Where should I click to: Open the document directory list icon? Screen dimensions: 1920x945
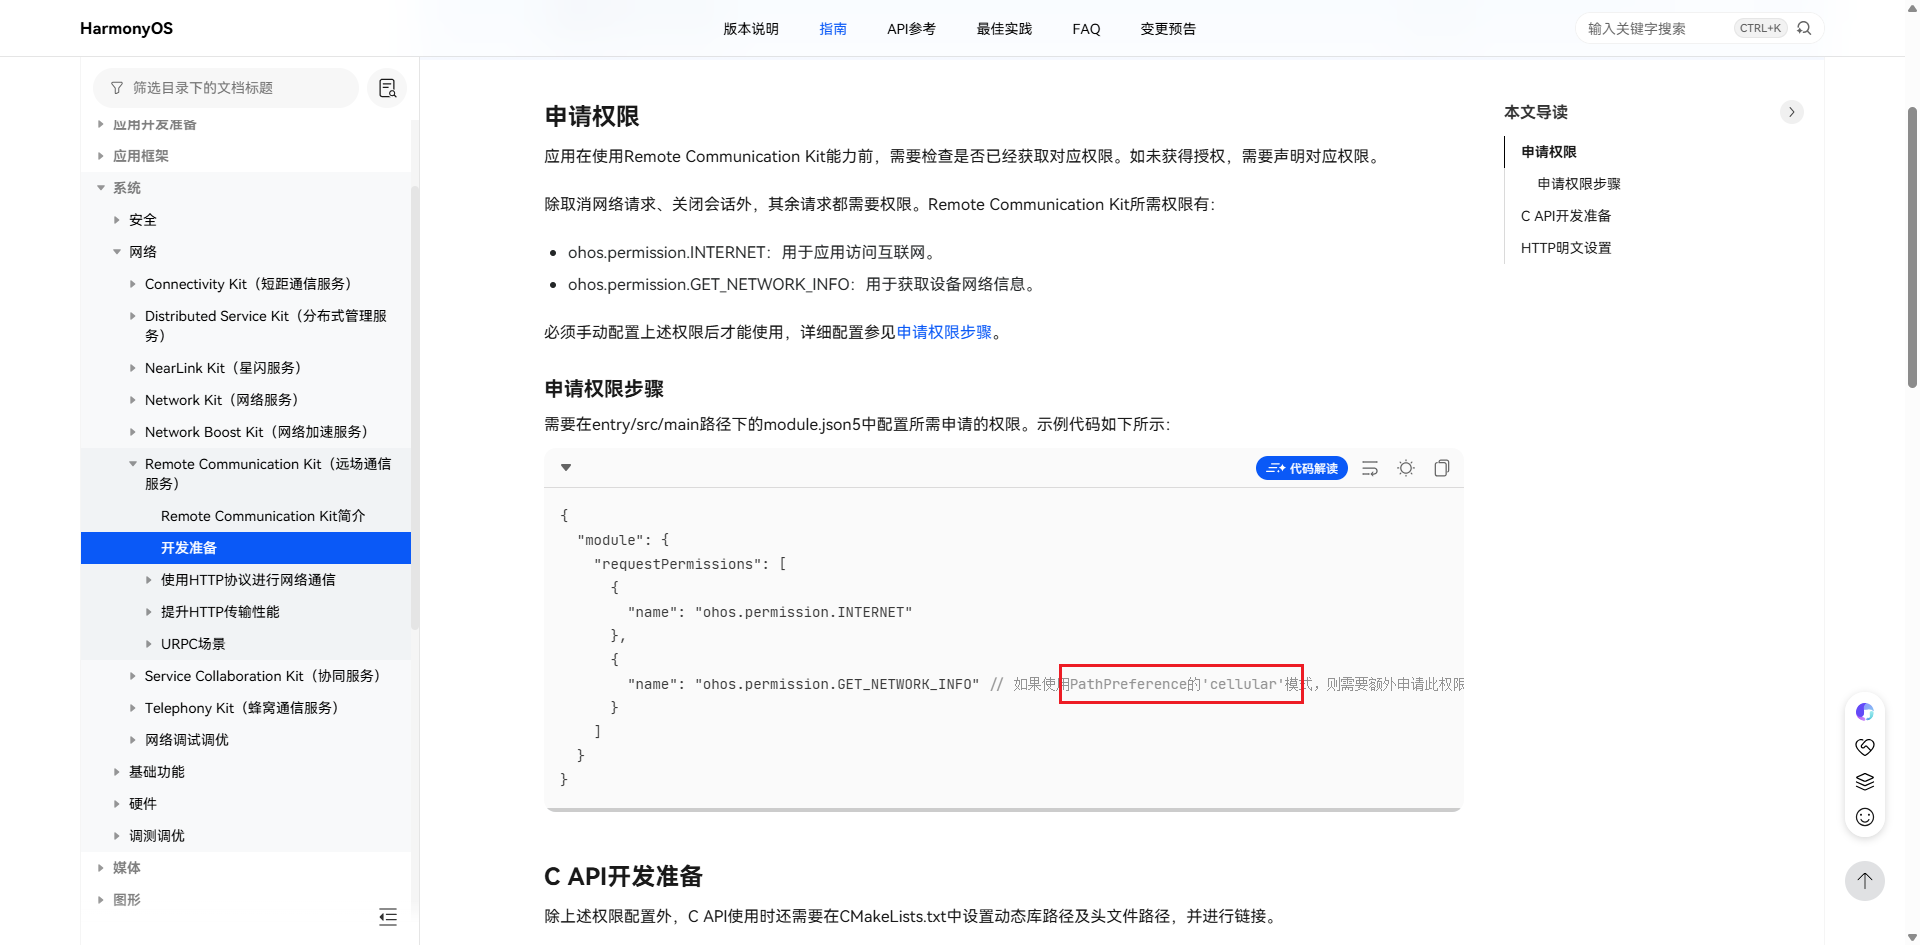click(387, 88)
